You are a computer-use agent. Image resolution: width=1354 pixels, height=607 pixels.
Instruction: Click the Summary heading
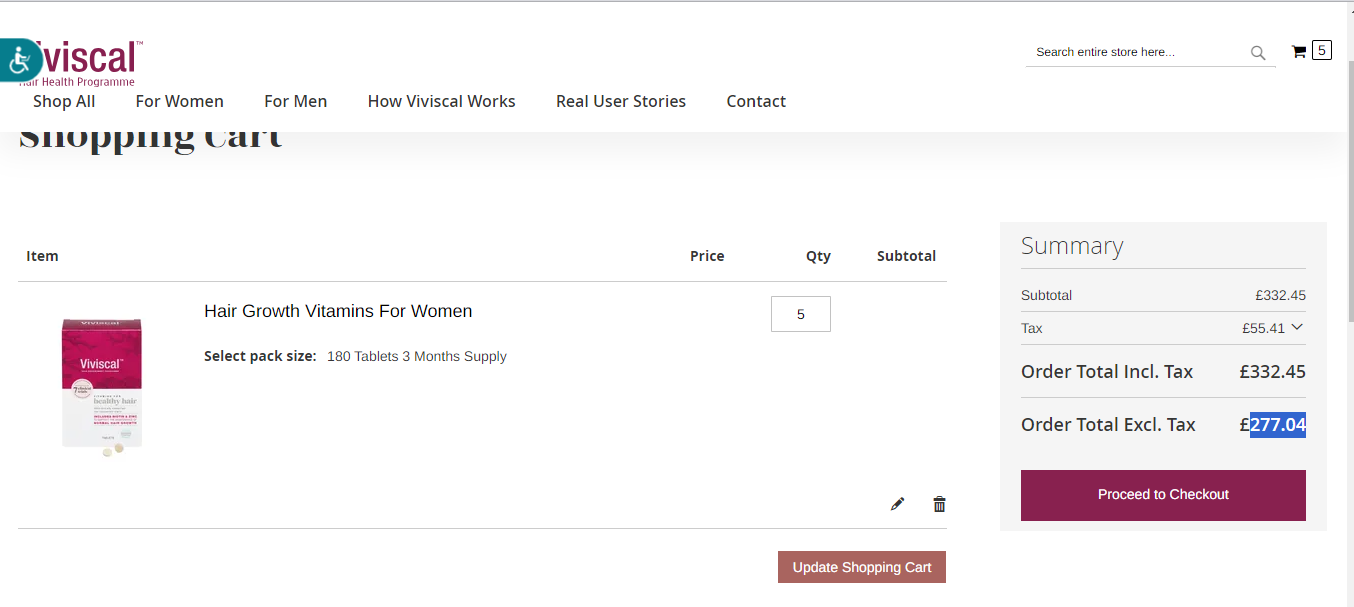coord(1072,246)
